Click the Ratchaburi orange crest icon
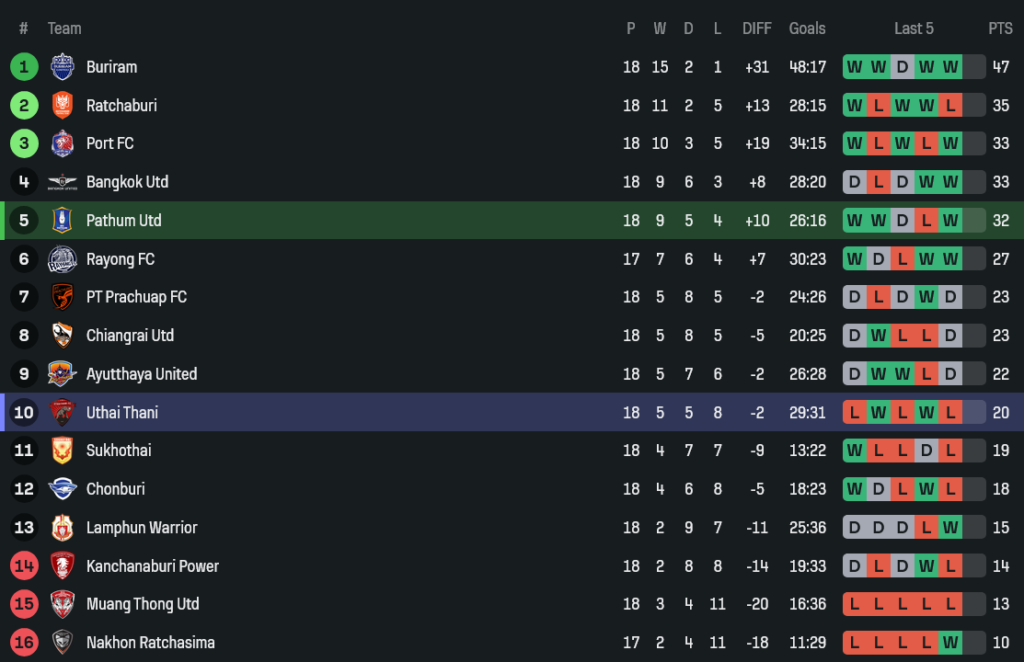 [x=62, y=105]
